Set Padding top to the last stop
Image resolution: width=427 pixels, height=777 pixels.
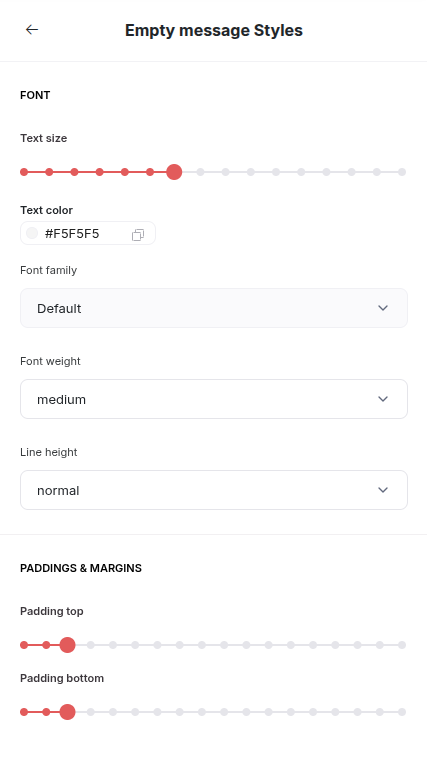[x=402, y=645]
